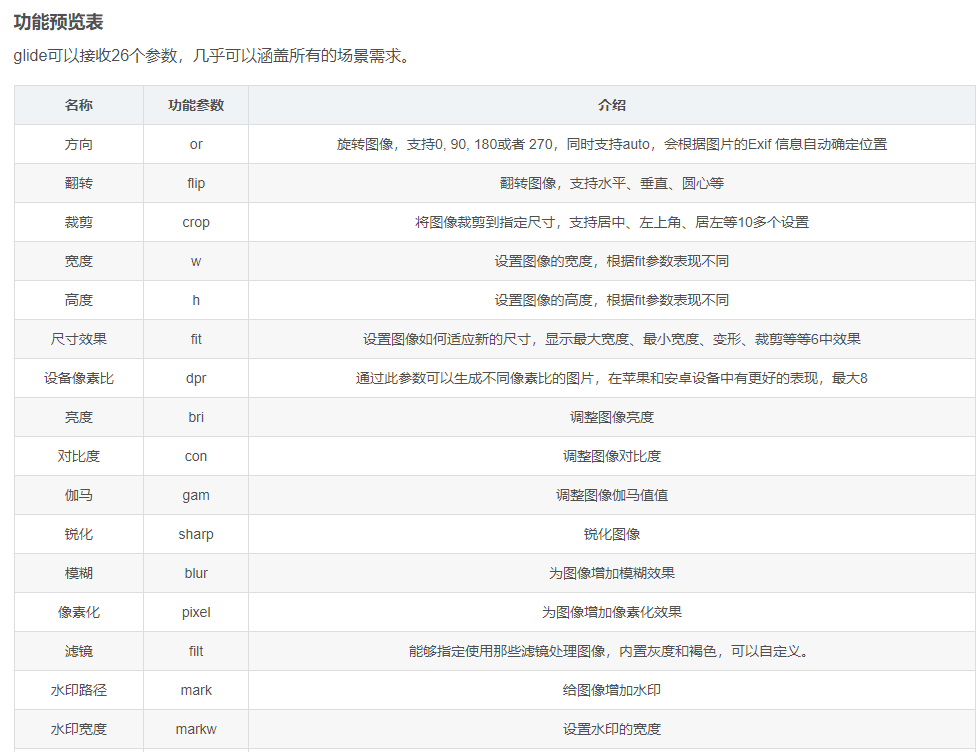Select the 'blur' parameter cell
The image size is (979, 752).
pyautogui.click(x=196, y=573)
